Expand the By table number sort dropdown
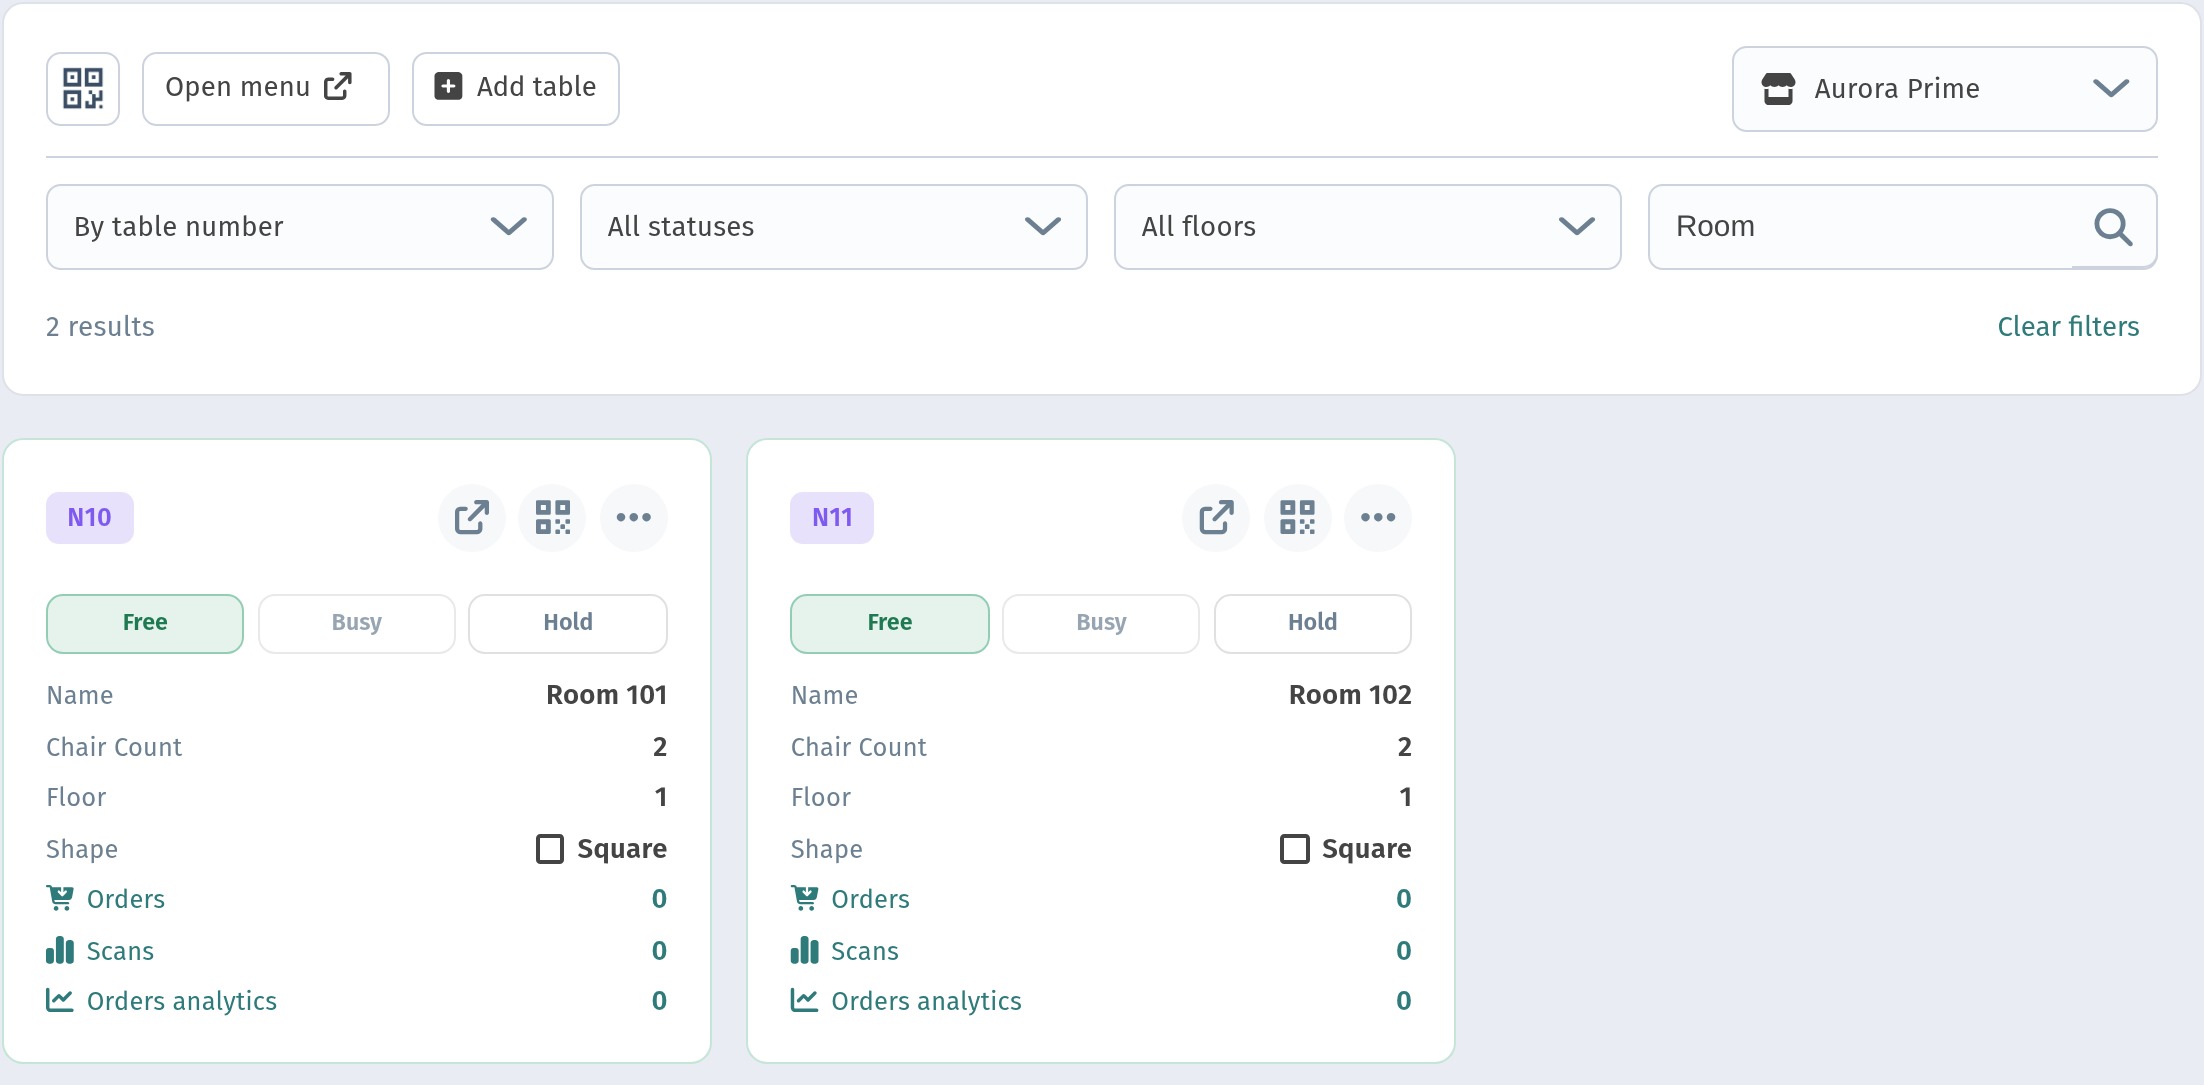This screenshot has height=1085, width=2204. 300,227
